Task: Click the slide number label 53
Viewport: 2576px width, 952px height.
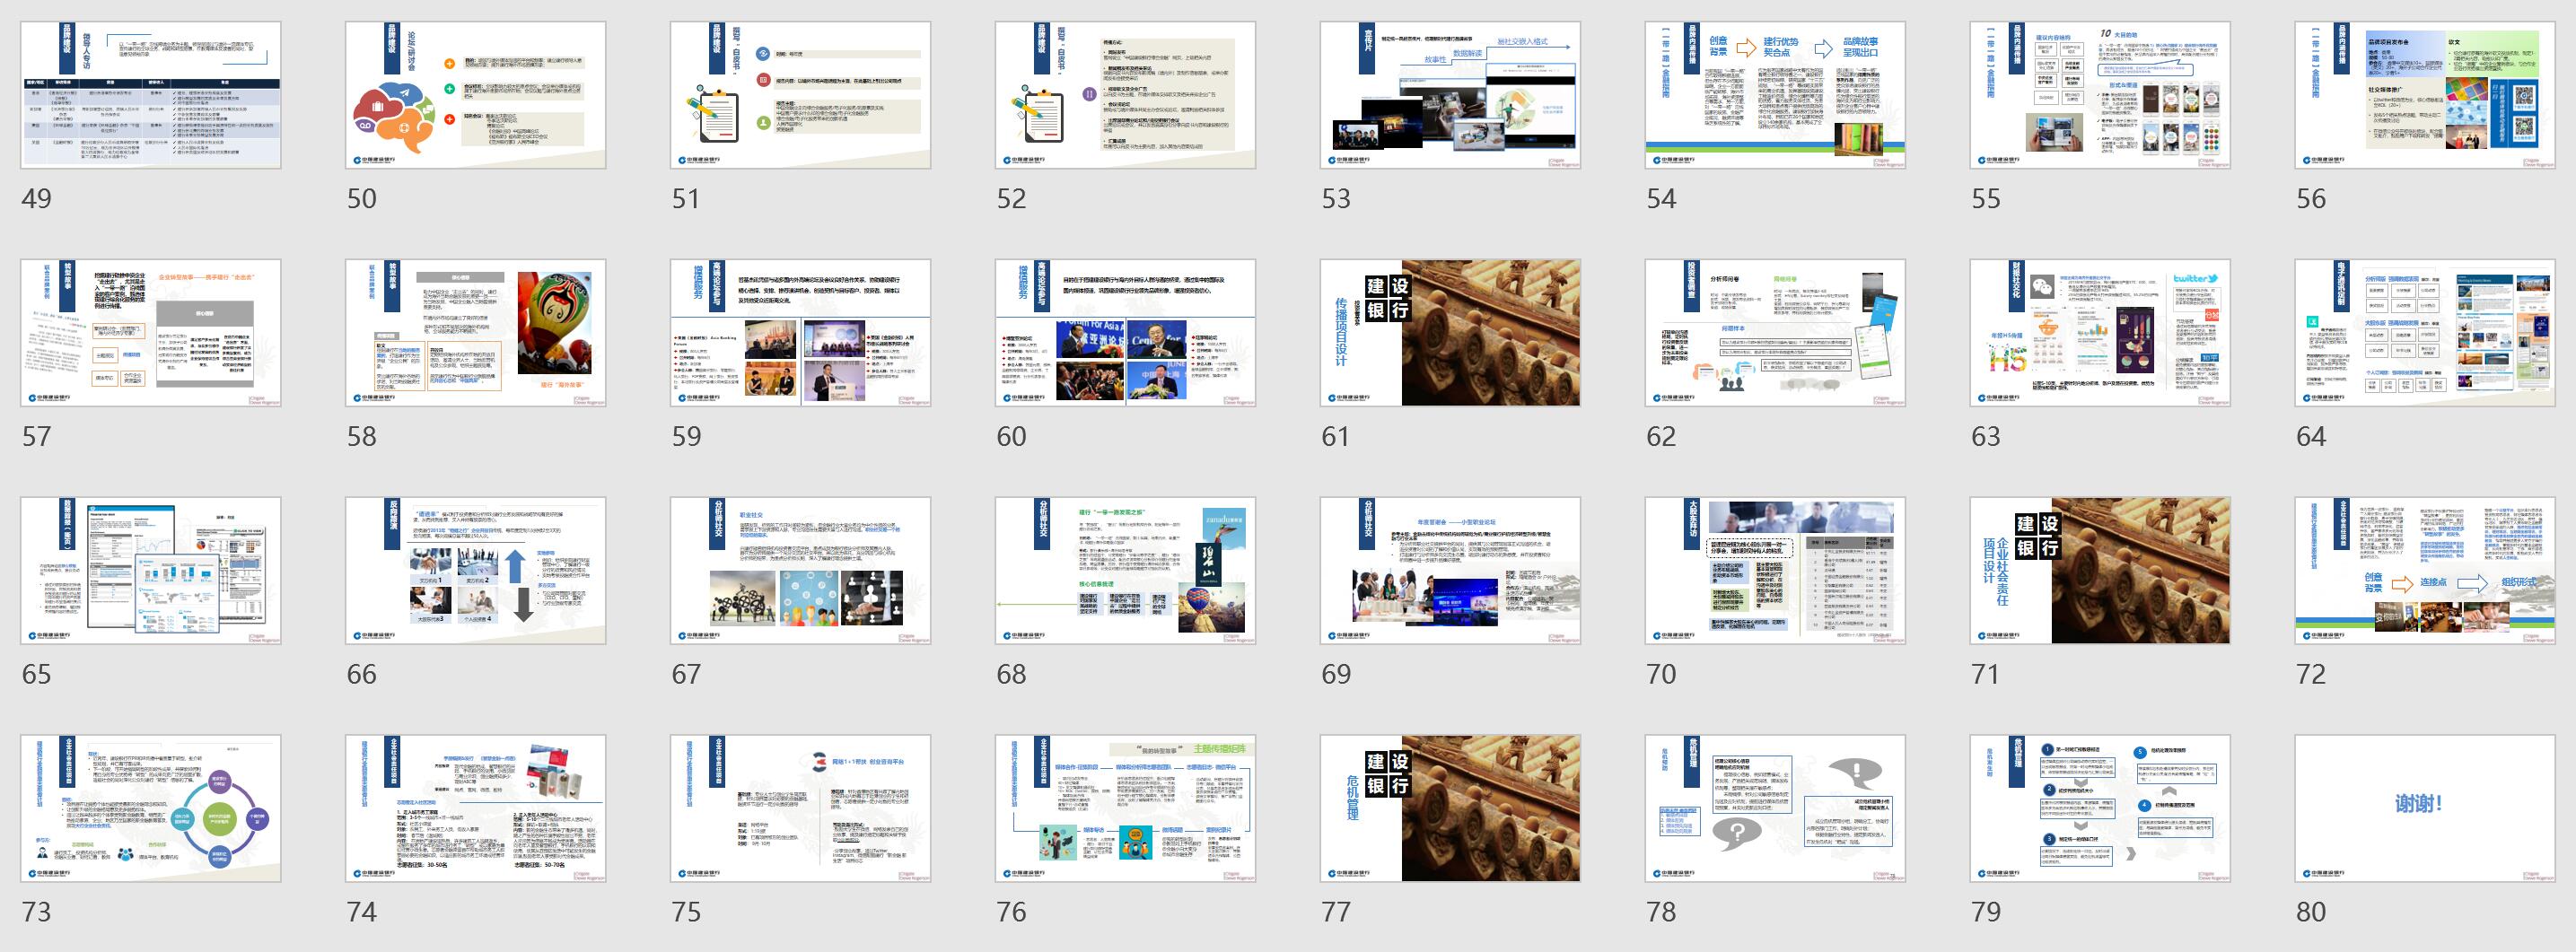Action: click(x=1336, y=199)
